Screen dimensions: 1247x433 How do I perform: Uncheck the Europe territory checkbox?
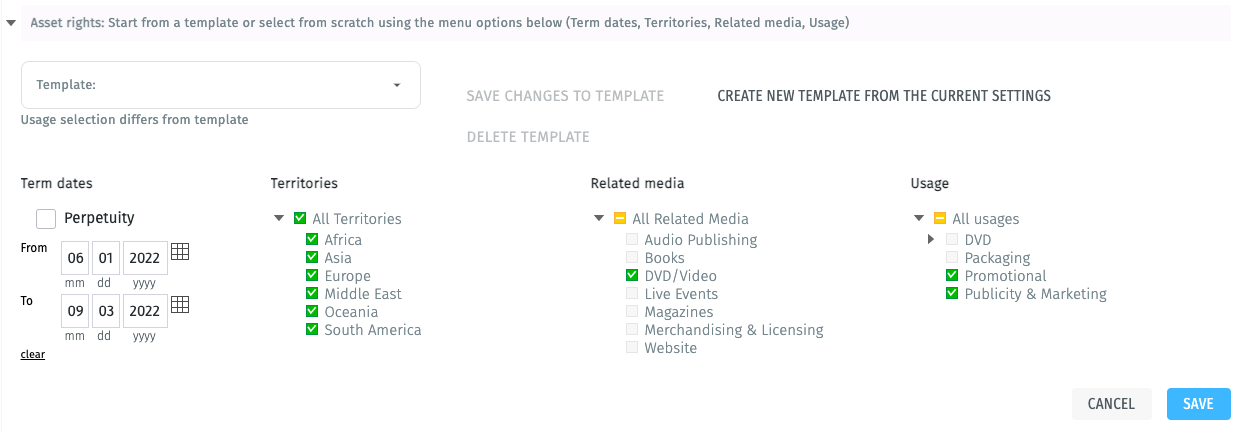[x=313, y=276]
